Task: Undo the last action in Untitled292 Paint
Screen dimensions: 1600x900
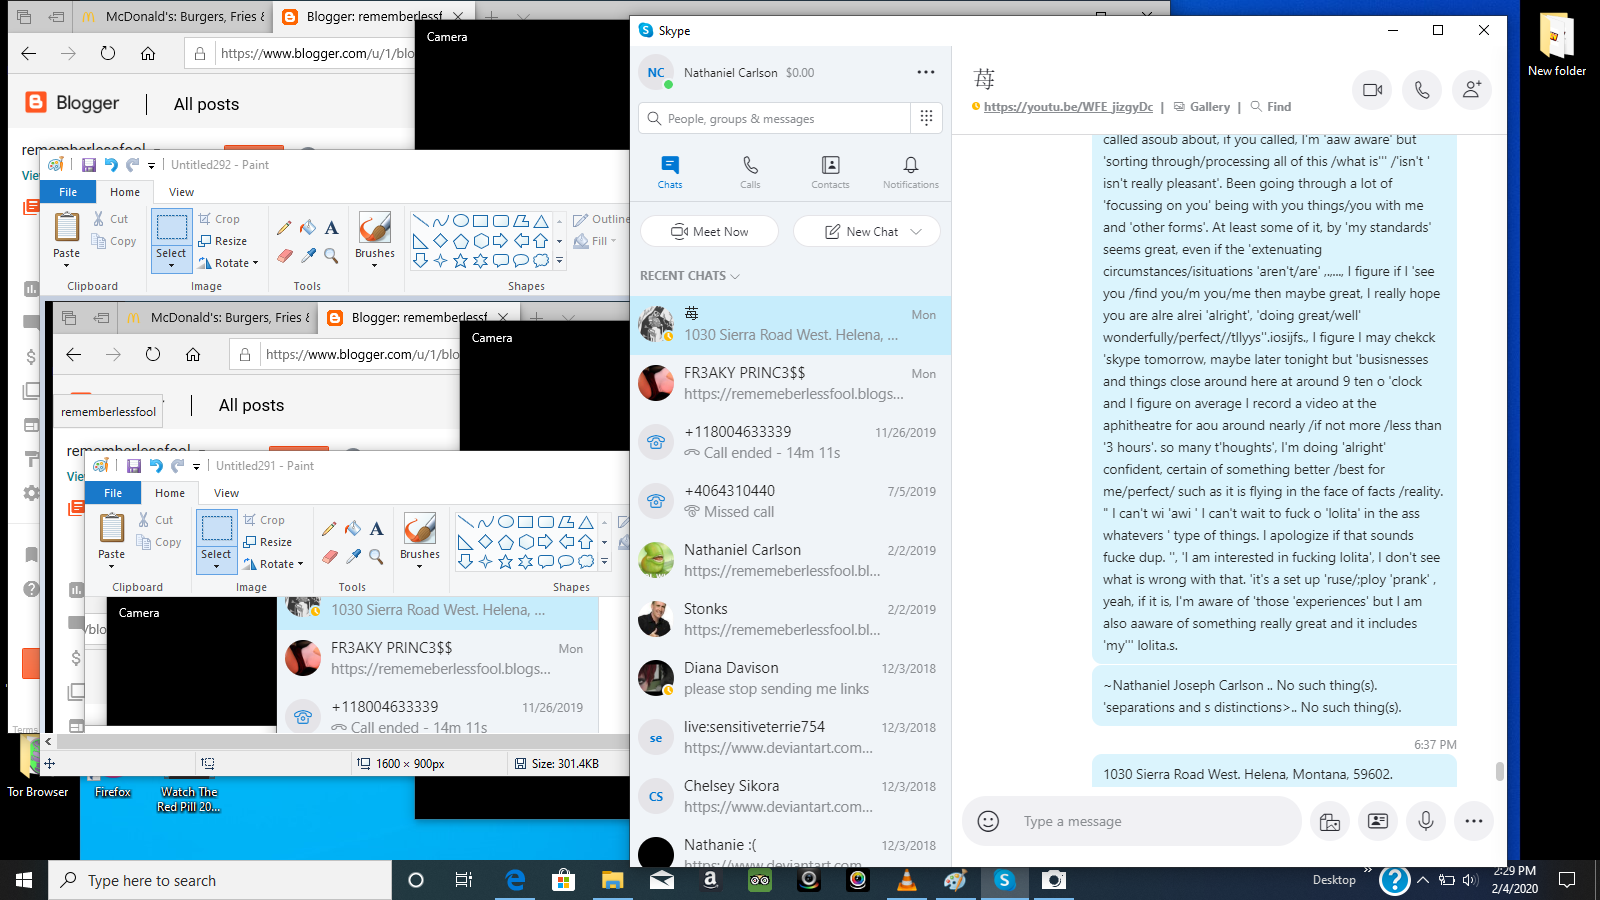Action: pyautogui.click(x=111, y=165)
